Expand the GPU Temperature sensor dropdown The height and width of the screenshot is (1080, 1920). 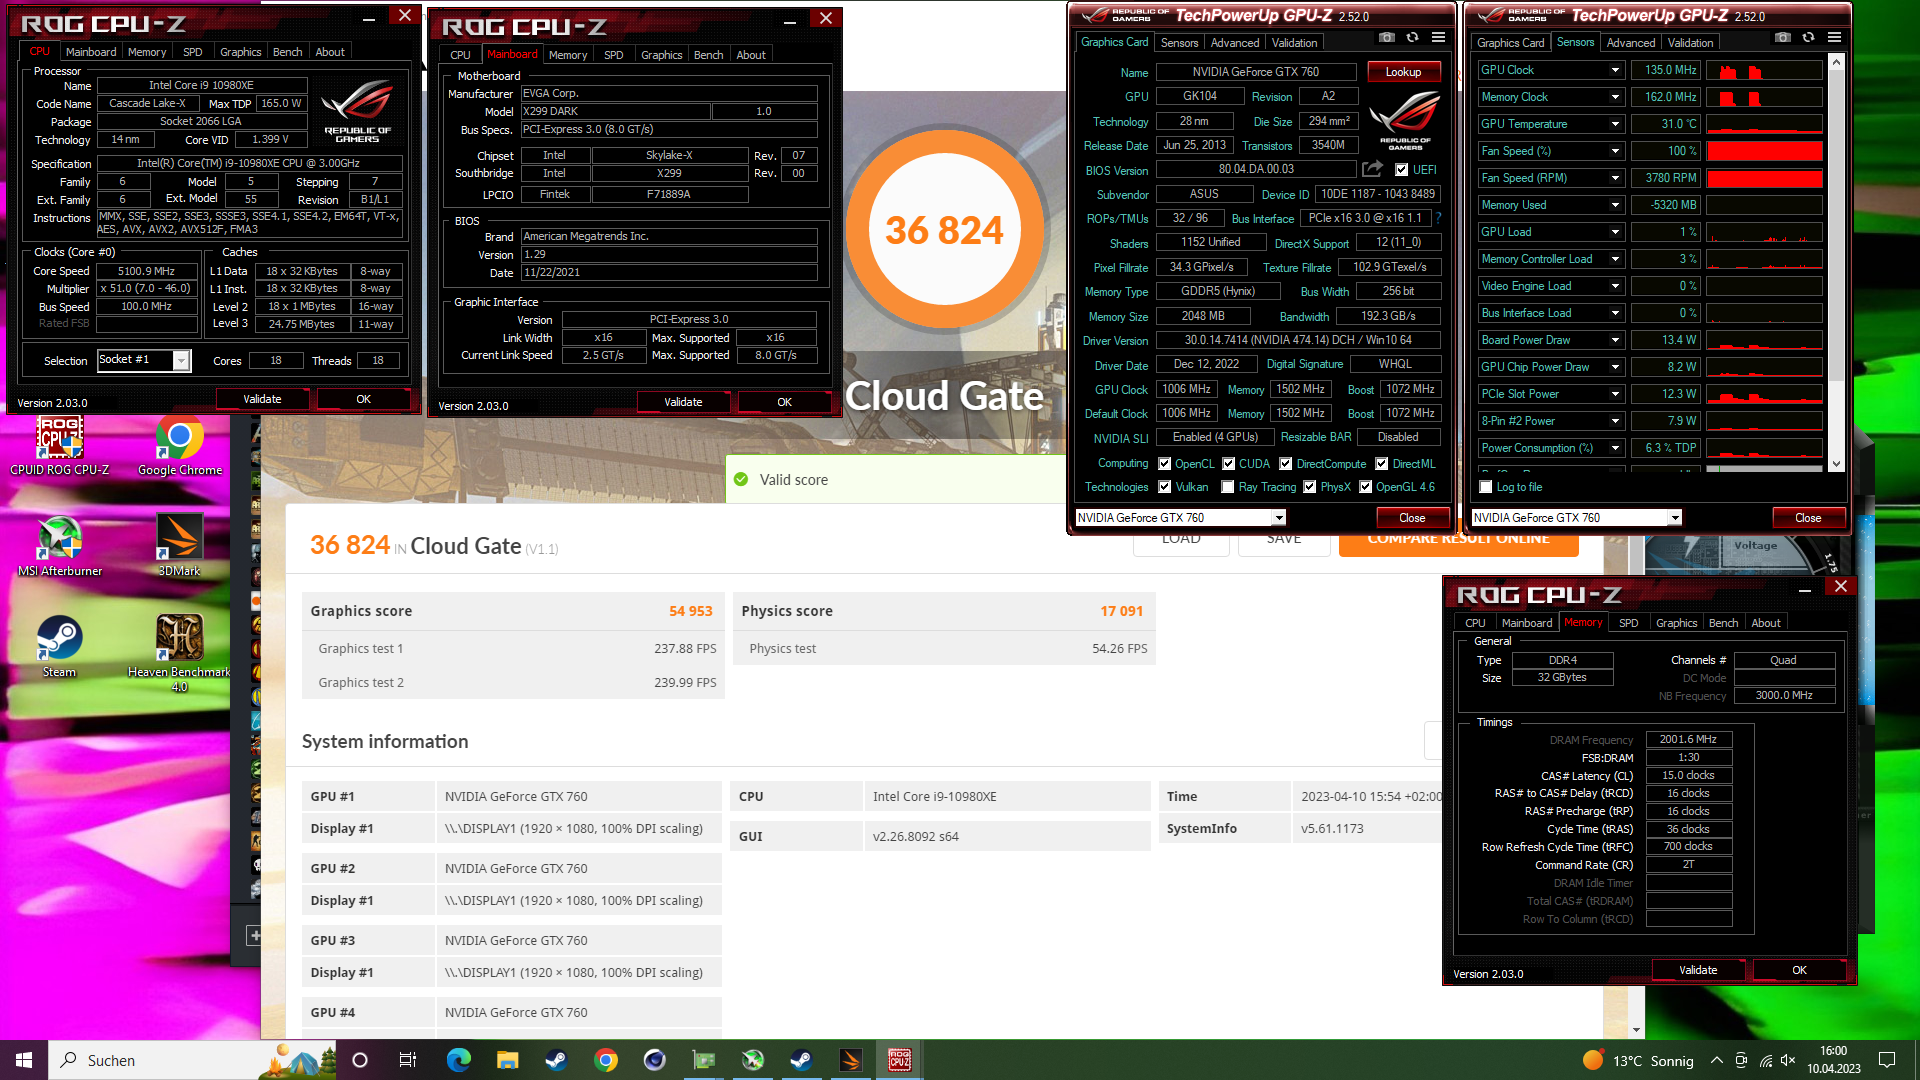point(1614,124)
